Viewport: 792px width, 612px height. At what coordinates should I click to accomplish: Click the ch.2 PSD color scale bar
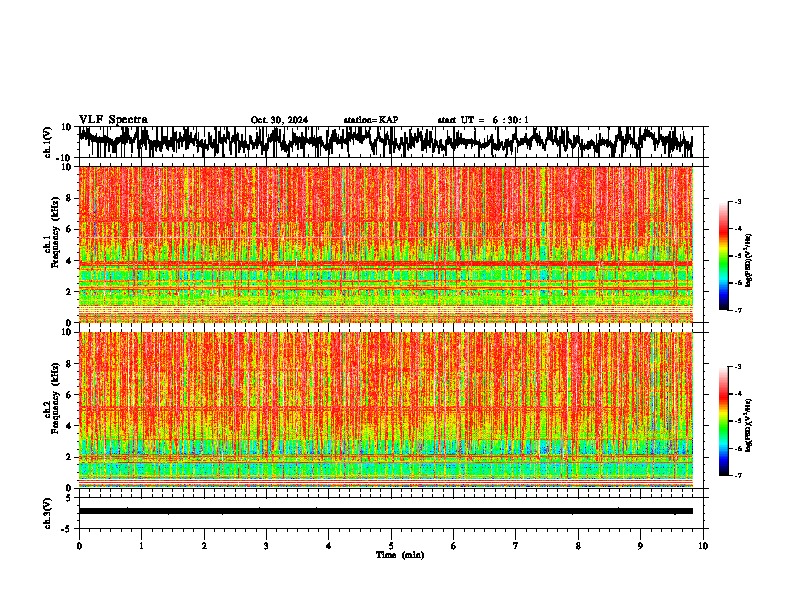click(724, 421)
